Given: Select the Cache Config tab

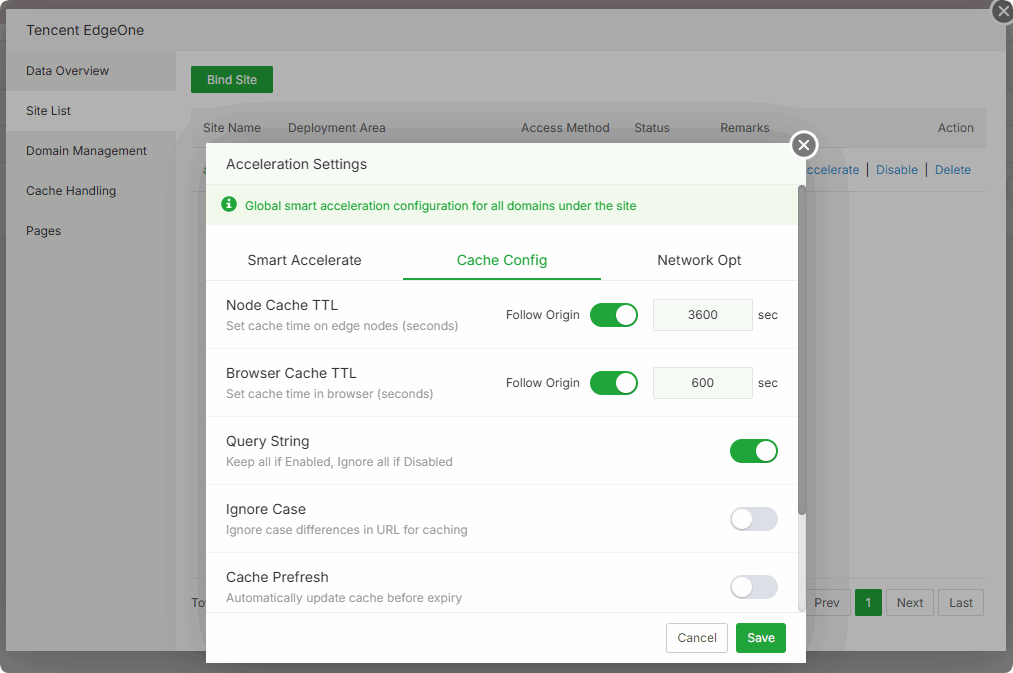Looking at the screenshot, I should (x=502, y=260).
